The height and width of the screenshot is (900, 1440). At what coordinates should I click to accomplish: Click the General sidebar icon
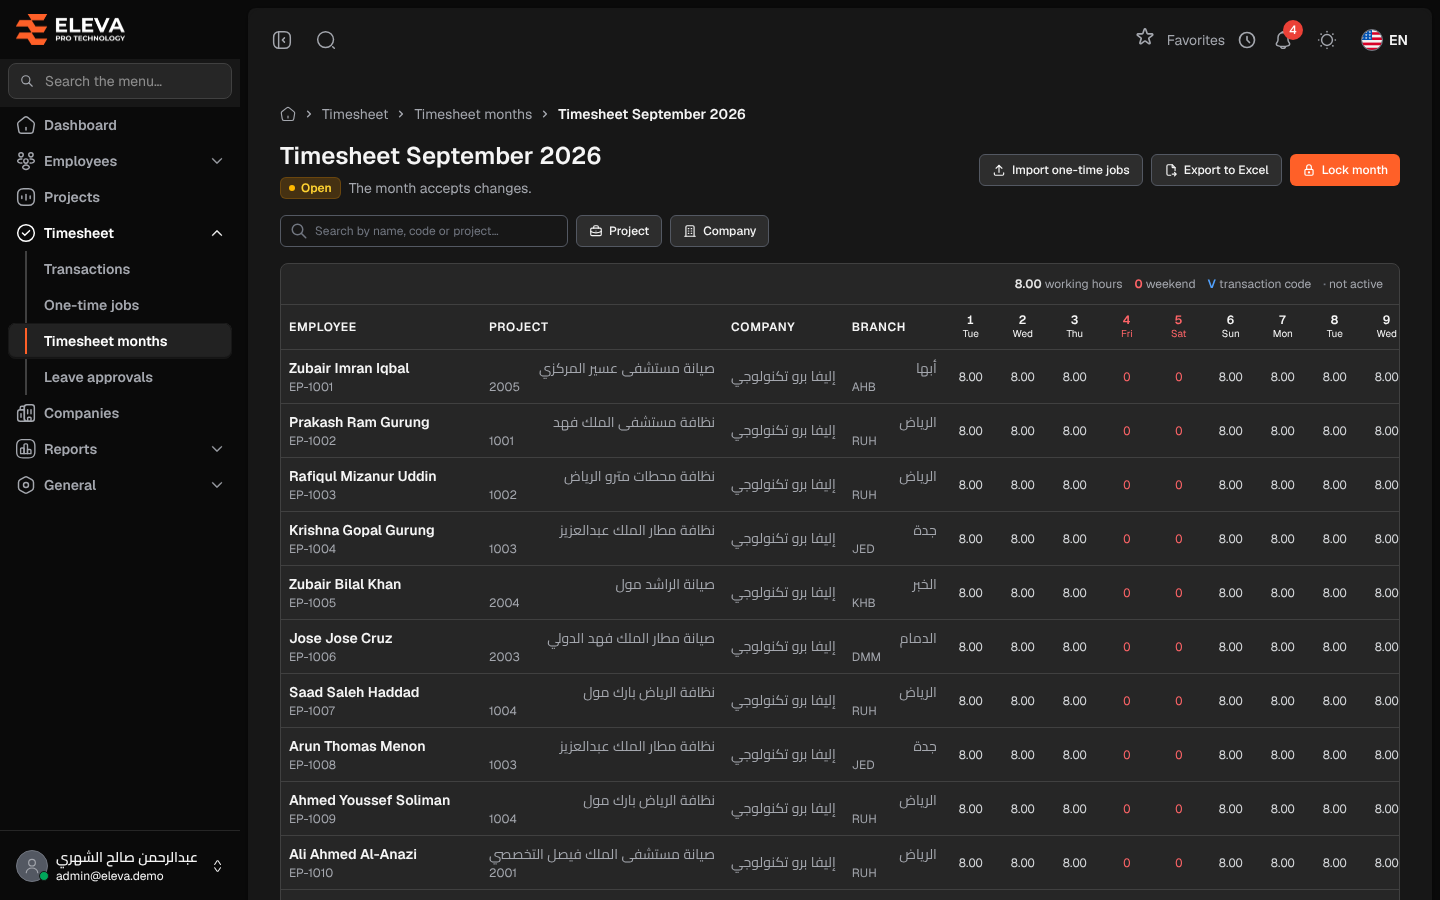[26, 485]
